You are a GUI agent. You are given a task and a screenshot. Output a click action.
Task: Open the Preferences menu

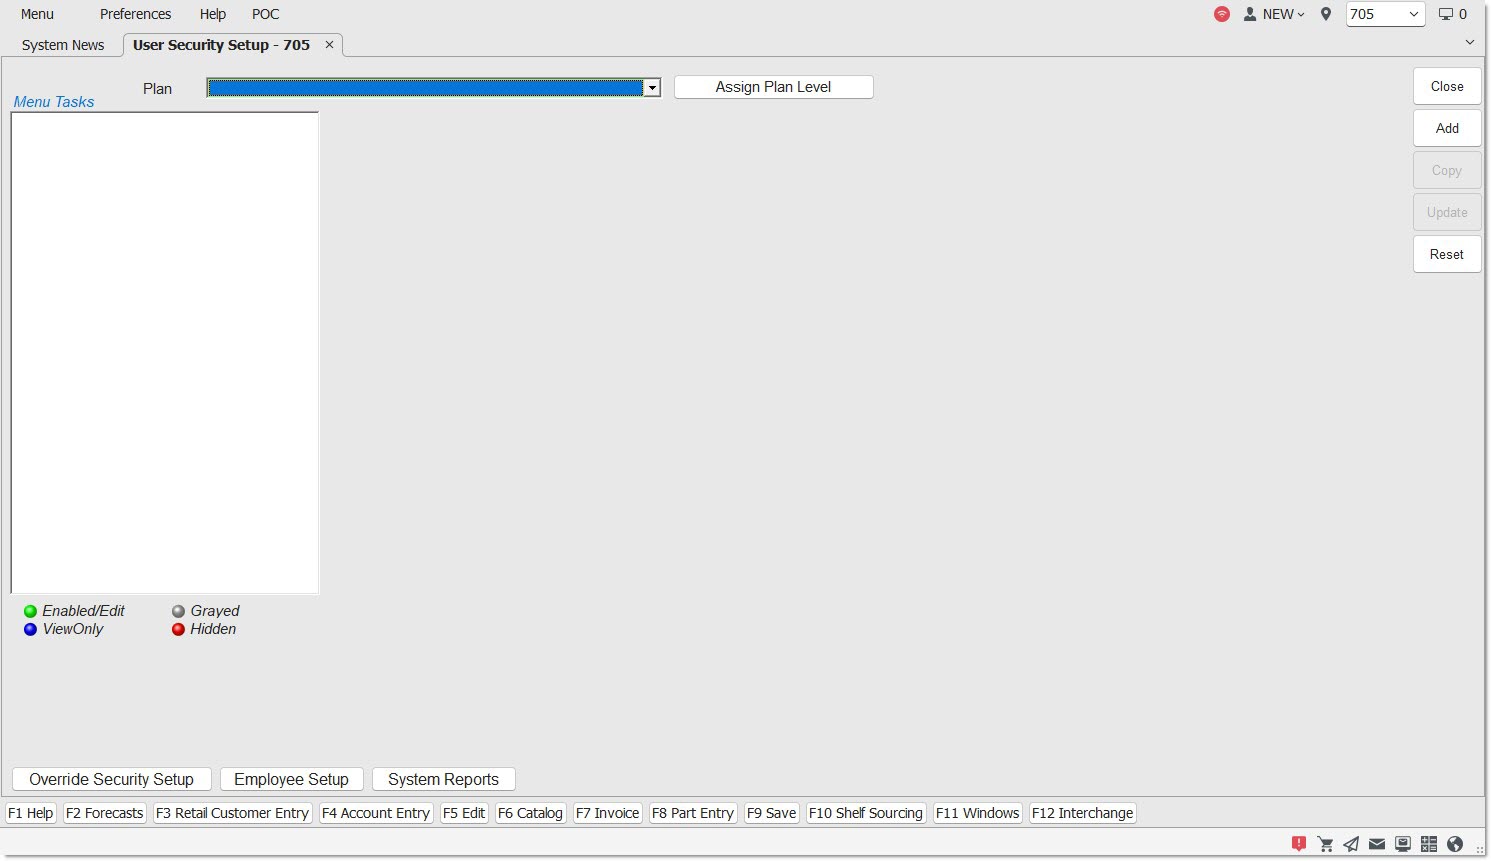pyautogui.click(x=135, y=14)
